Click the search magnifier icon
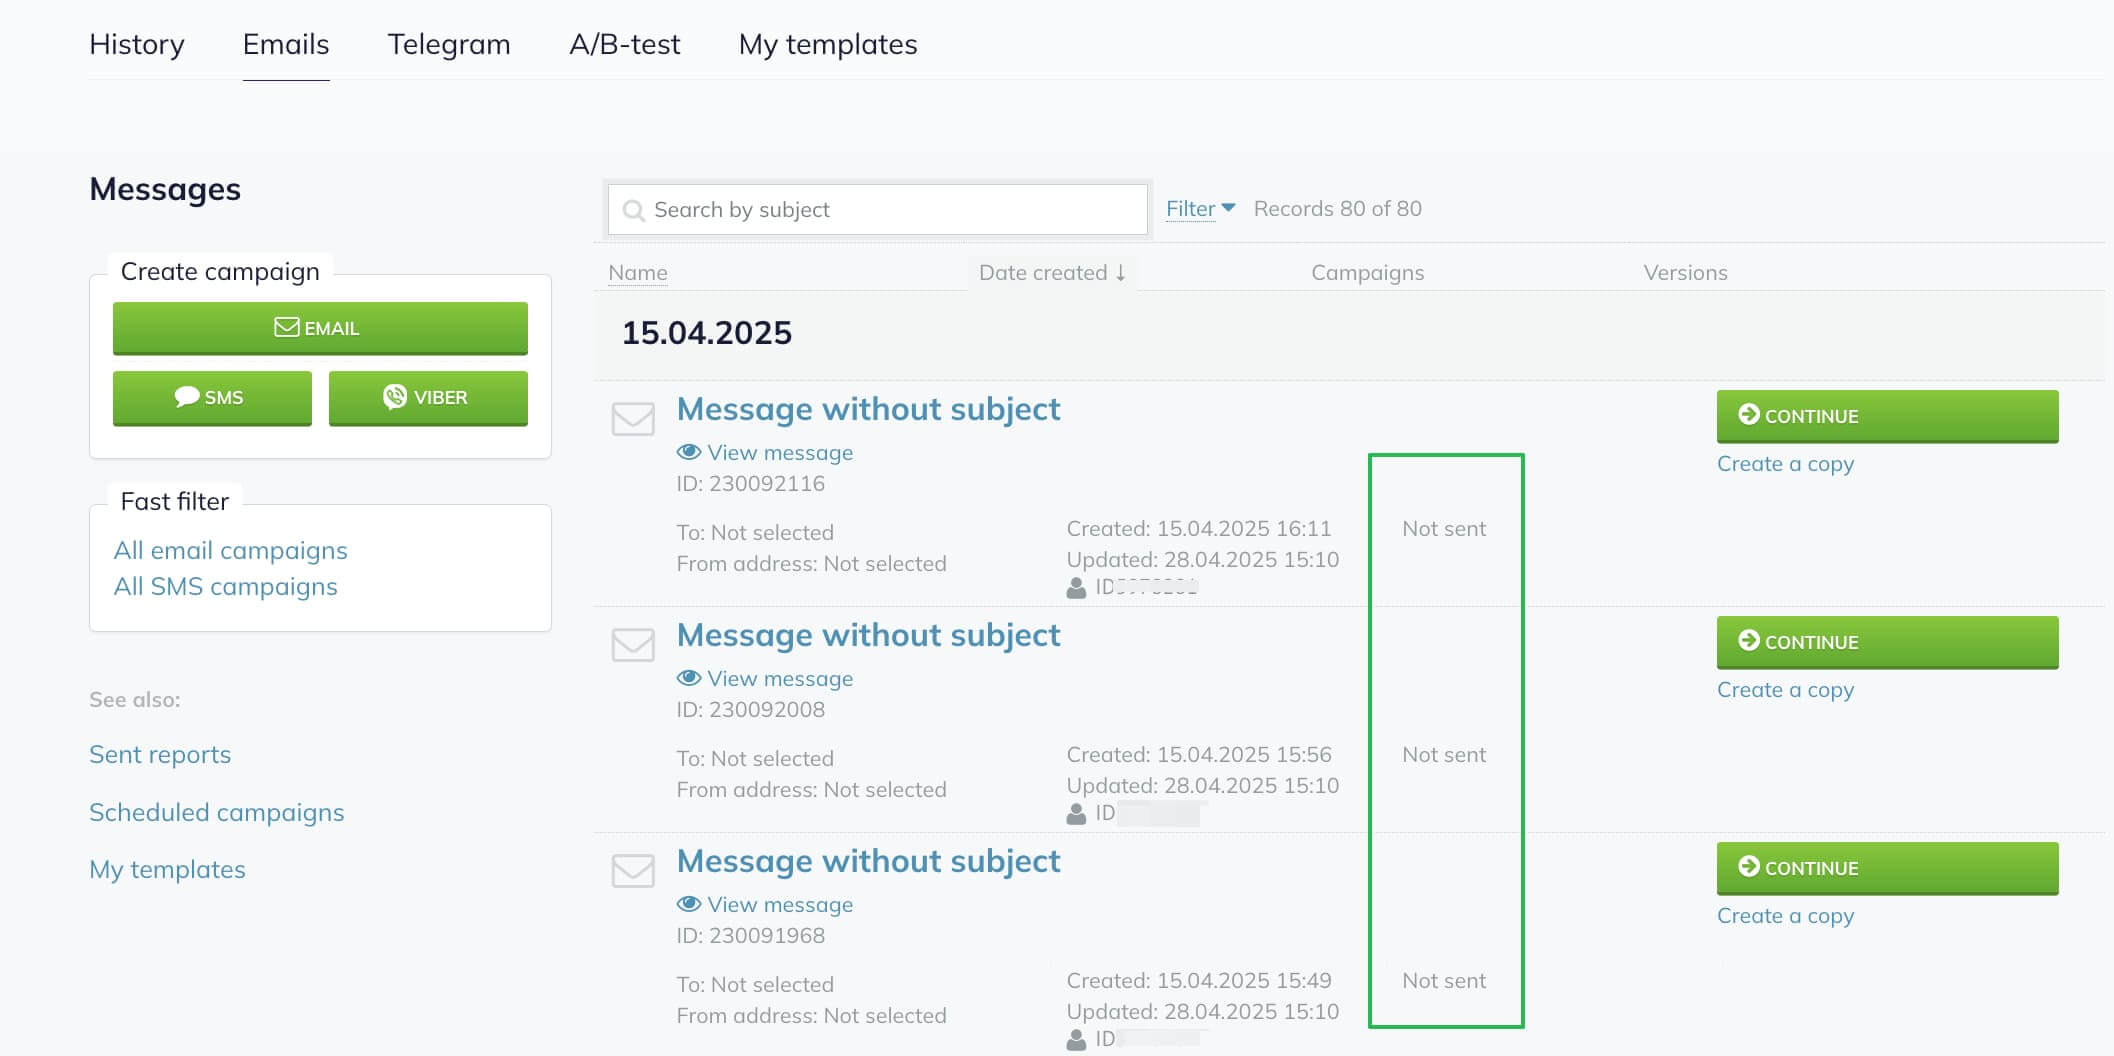2114x1056 pixels. click(633, 210)
